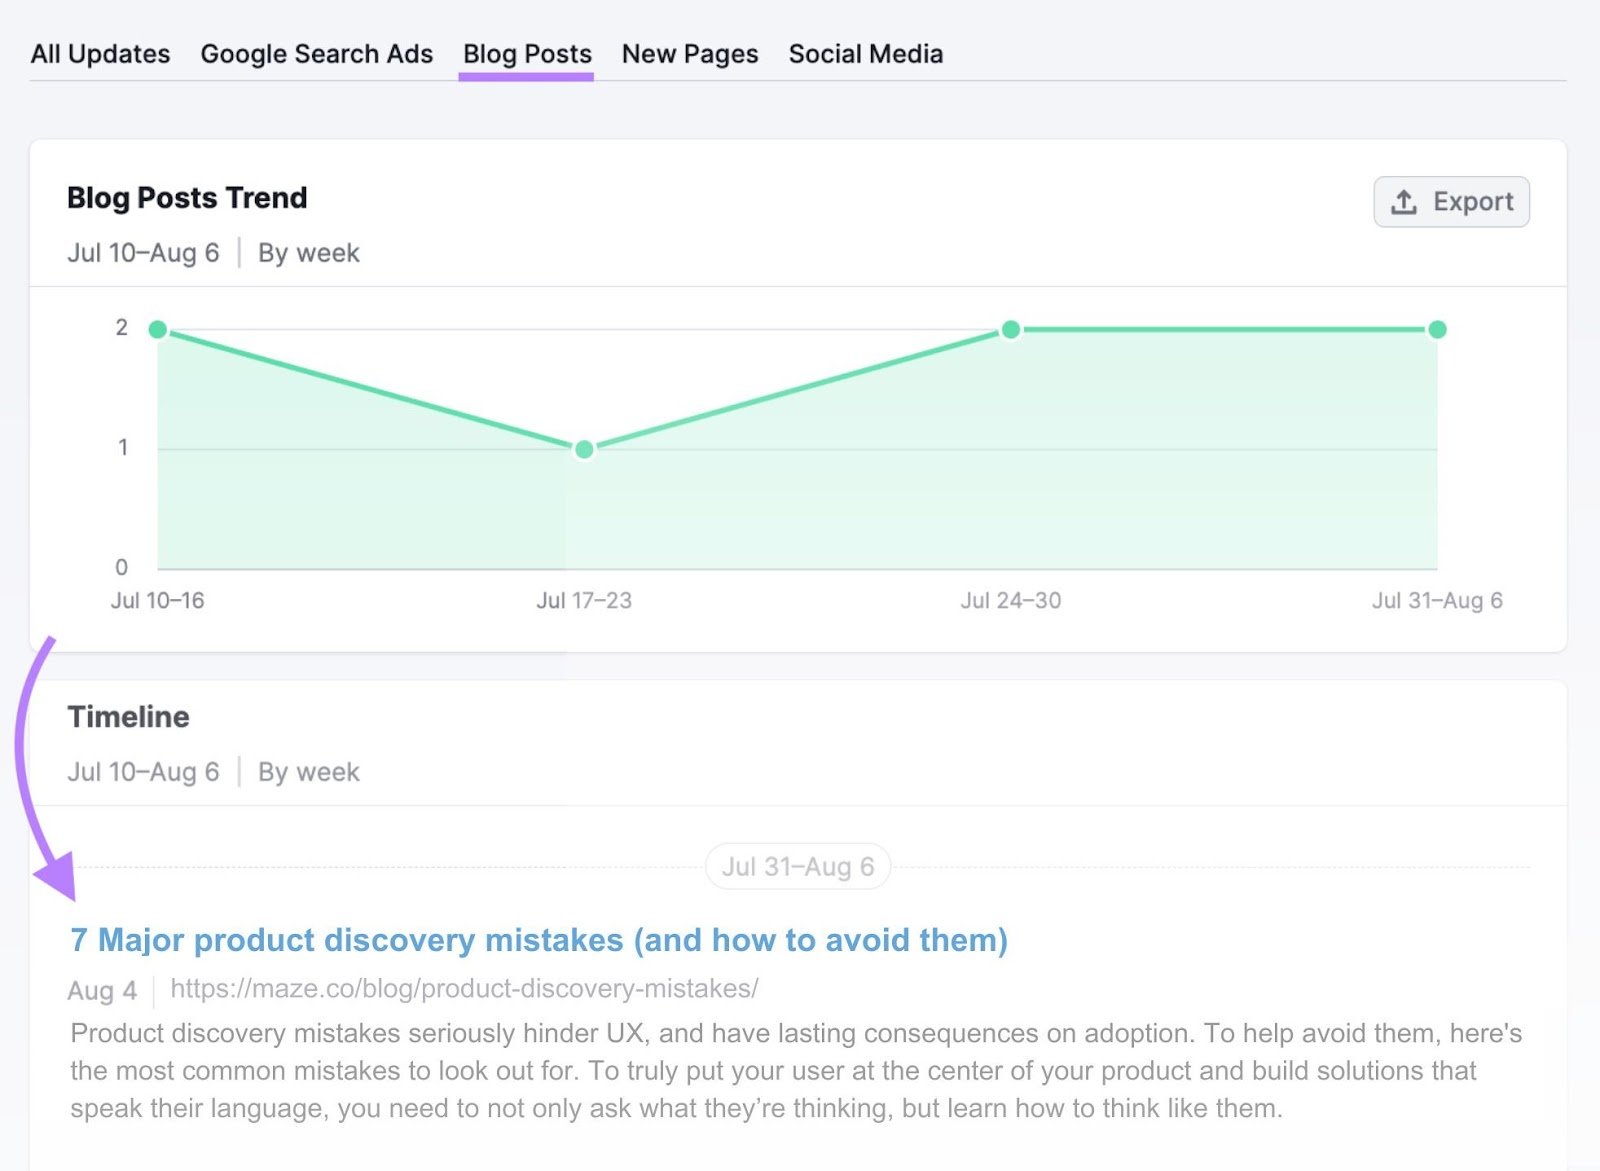Image resolution: width=1600 pixels, height=1171 pixels.
Task: Switch to the Google Search Ads tab
Action: 316,54
